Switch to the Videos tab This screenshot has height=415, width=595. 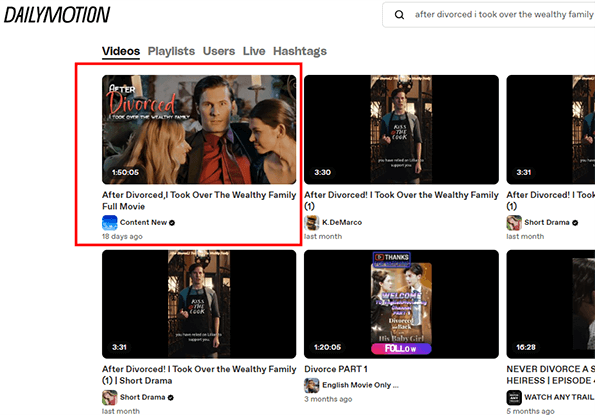pyautogui.click(x=121, y=51)
